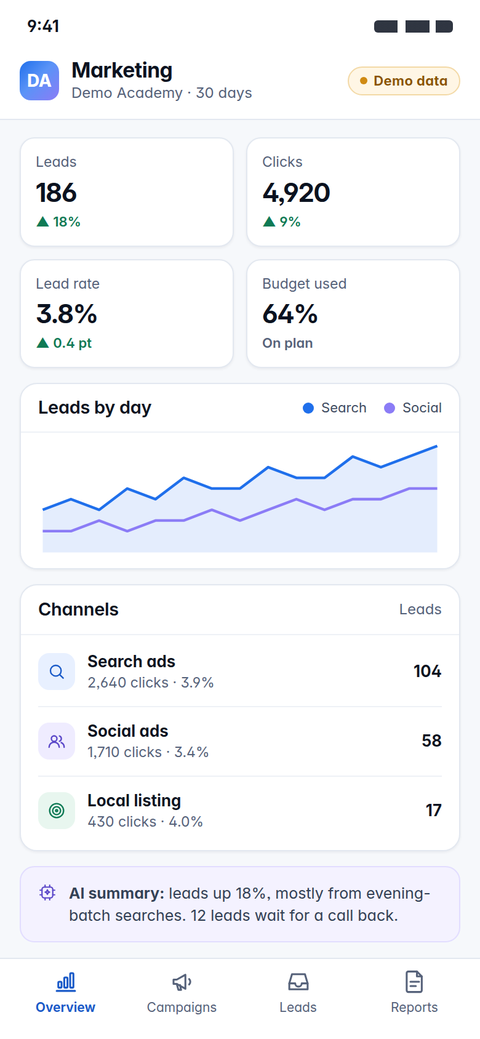Click the green up arrow beside 0.4 pt
This screenshot has height=1039, width=480.
coord(43,343)
